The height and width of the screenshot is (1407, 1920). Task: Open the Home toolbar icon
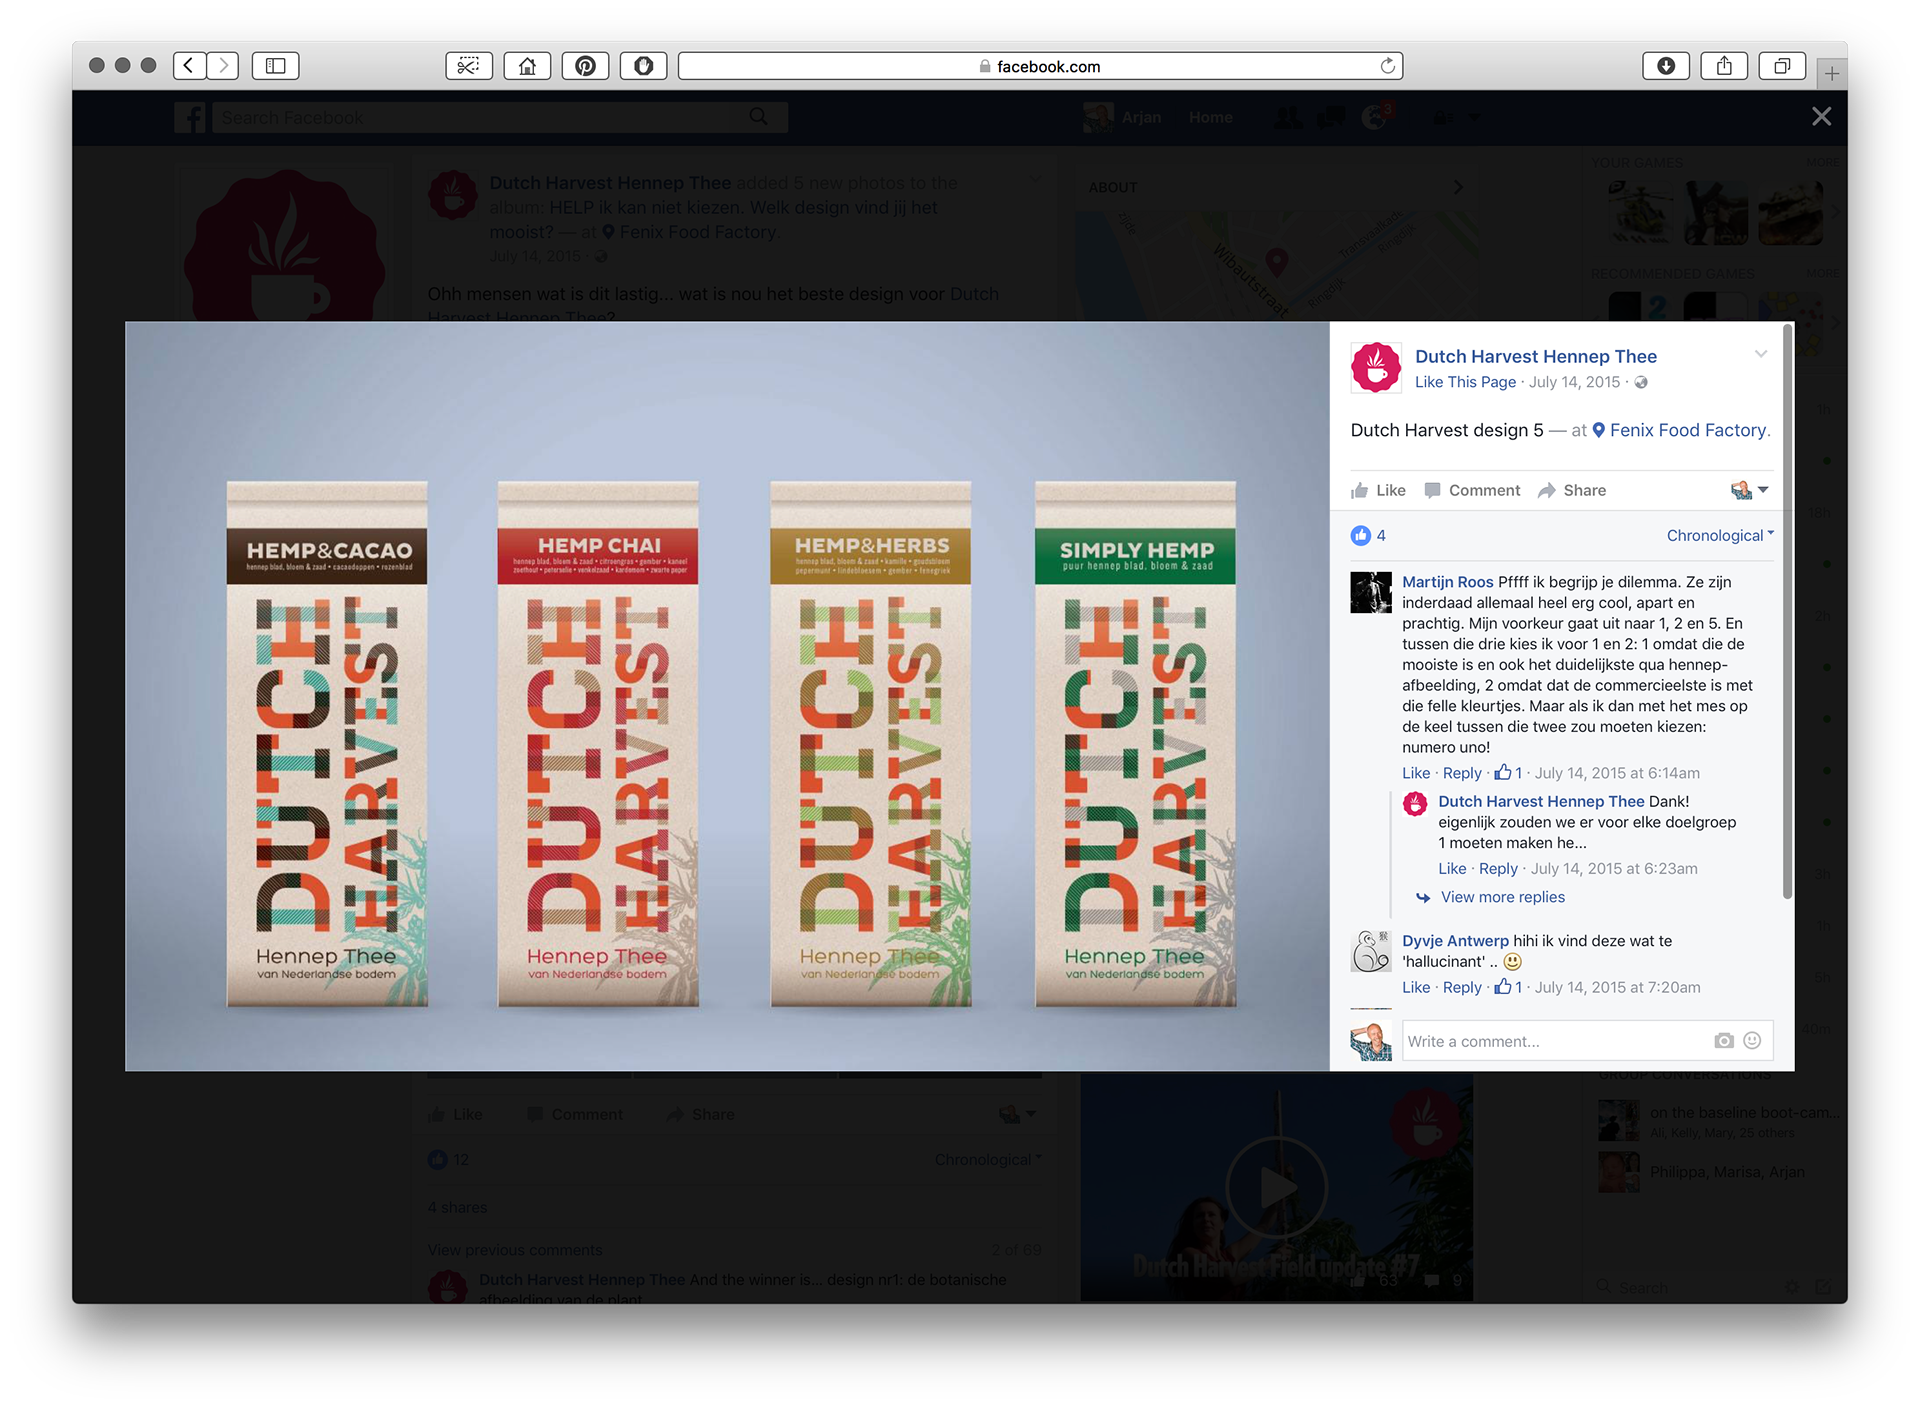click(527, 66)
